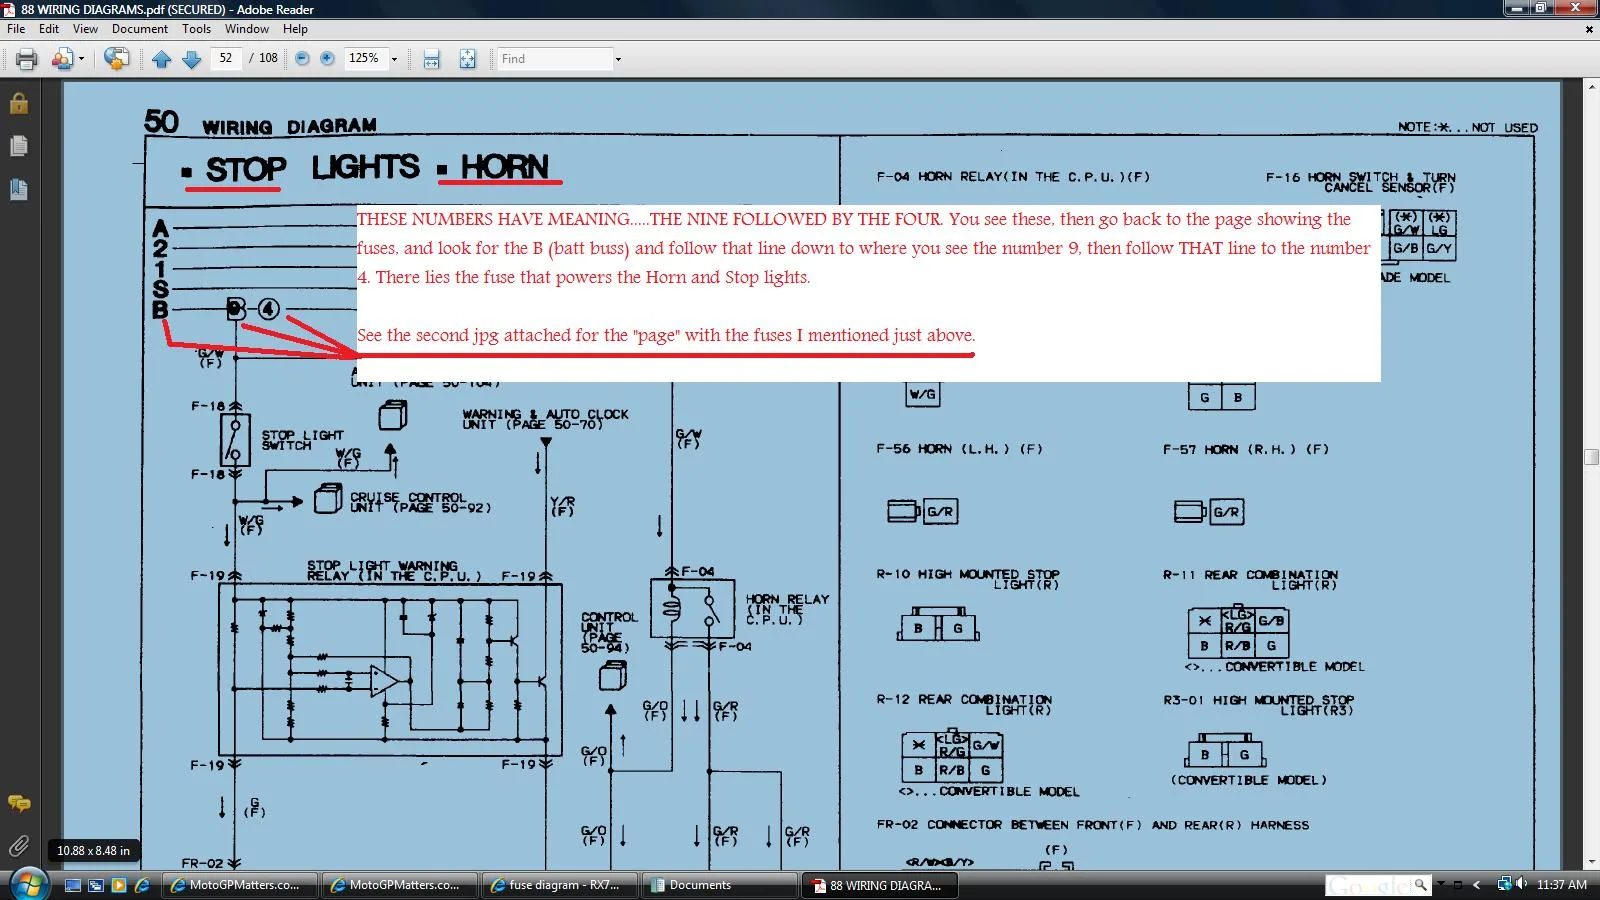Switch to first MotoGPMatters taskbar window
The image size is (1600, 900).
[x=239, y=885]
